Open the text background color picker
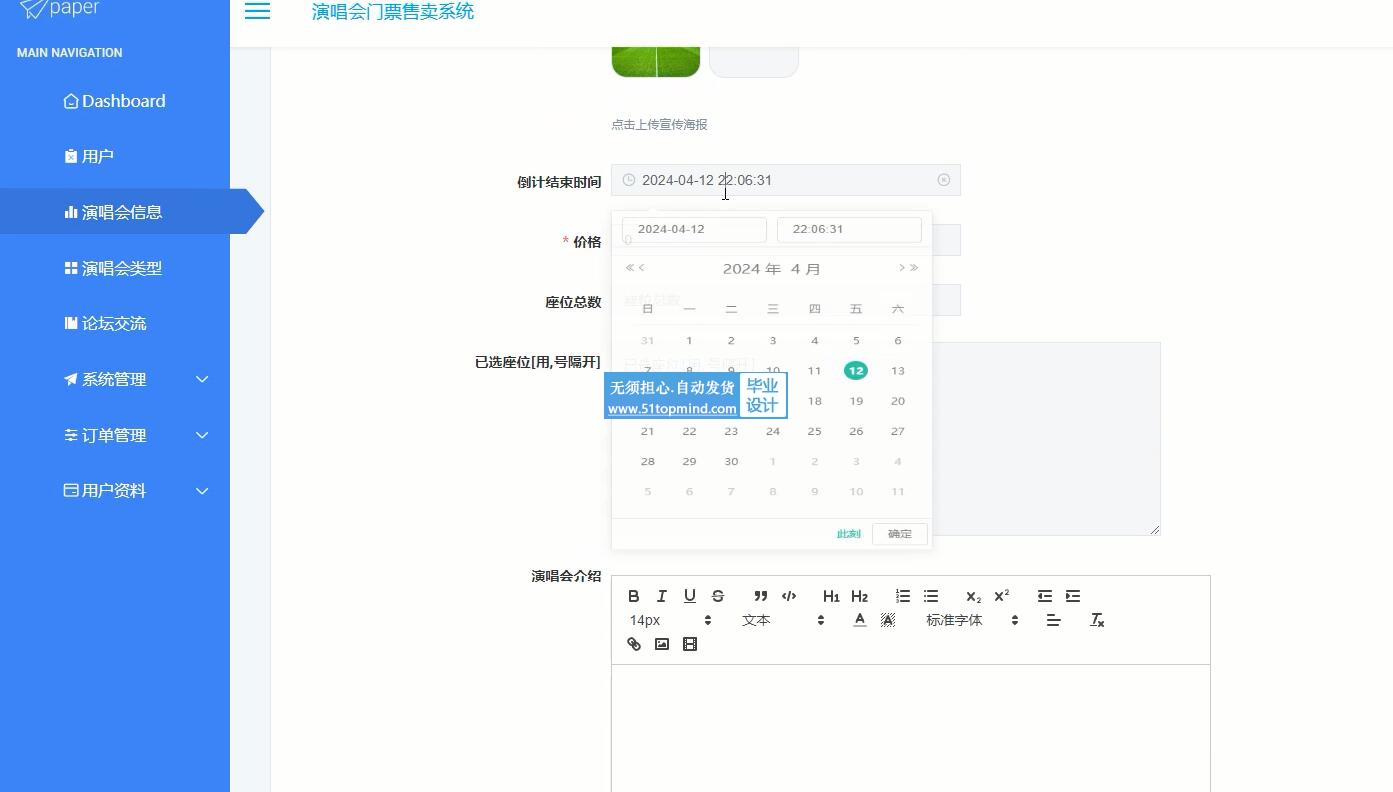The width and height of the screenshot is (1393, 792). click(x=887, y=620)
